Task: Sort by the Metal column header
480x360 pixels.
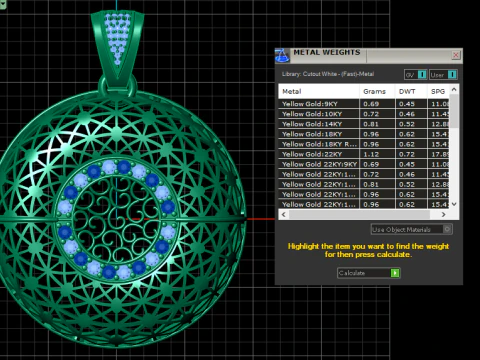Action: pos(319,91)
